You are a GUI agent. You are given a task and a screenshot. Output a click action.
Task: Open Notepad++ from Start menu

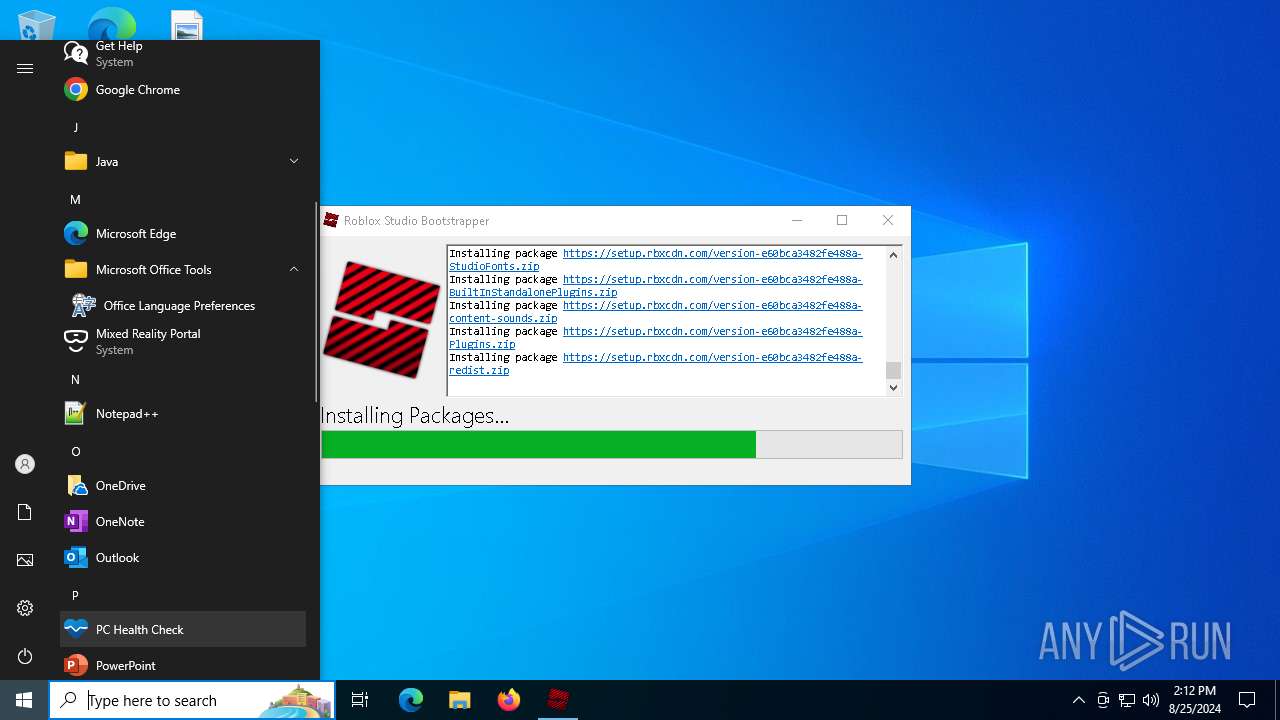coord(183,414)
